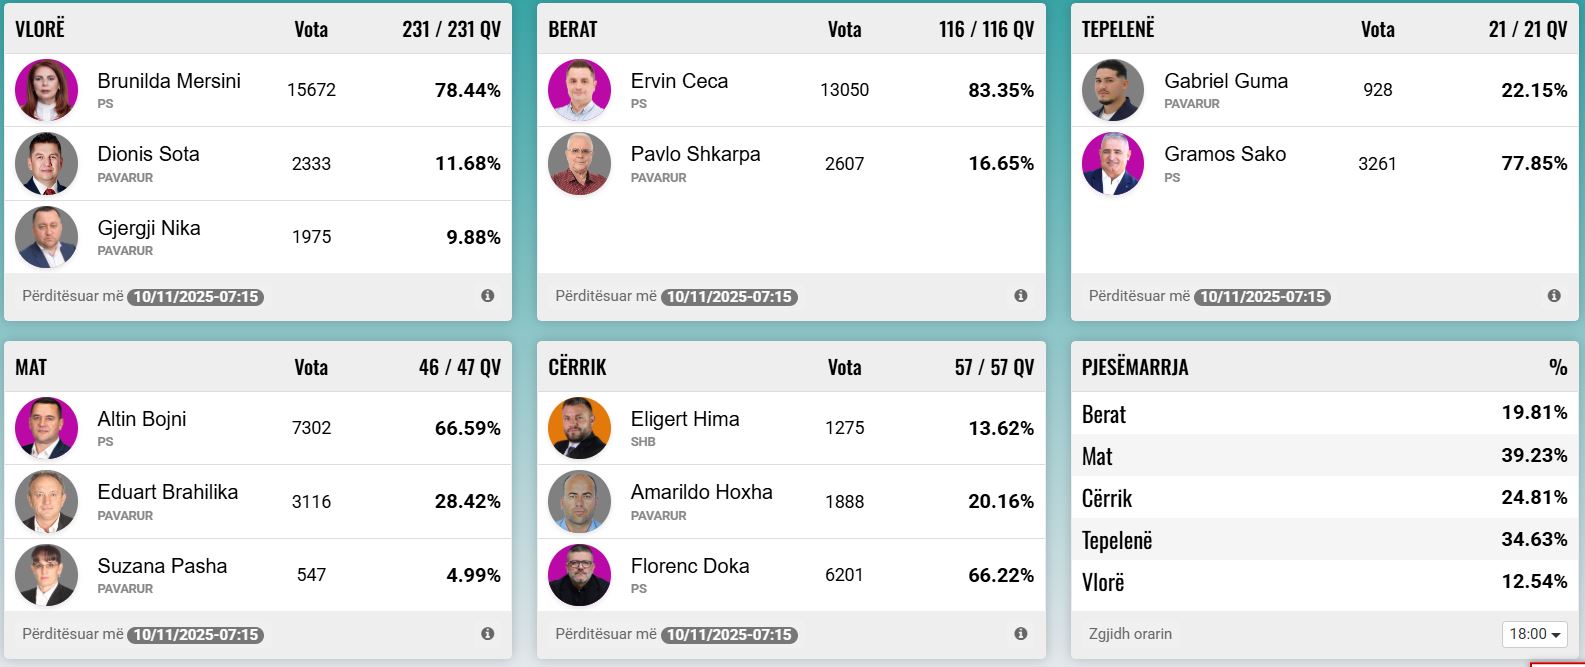This screenshot has height=667, width=1585.
Task: Click Eligert Hima's candidate photo
Action: pyautogui.click(x=580, y=428)
